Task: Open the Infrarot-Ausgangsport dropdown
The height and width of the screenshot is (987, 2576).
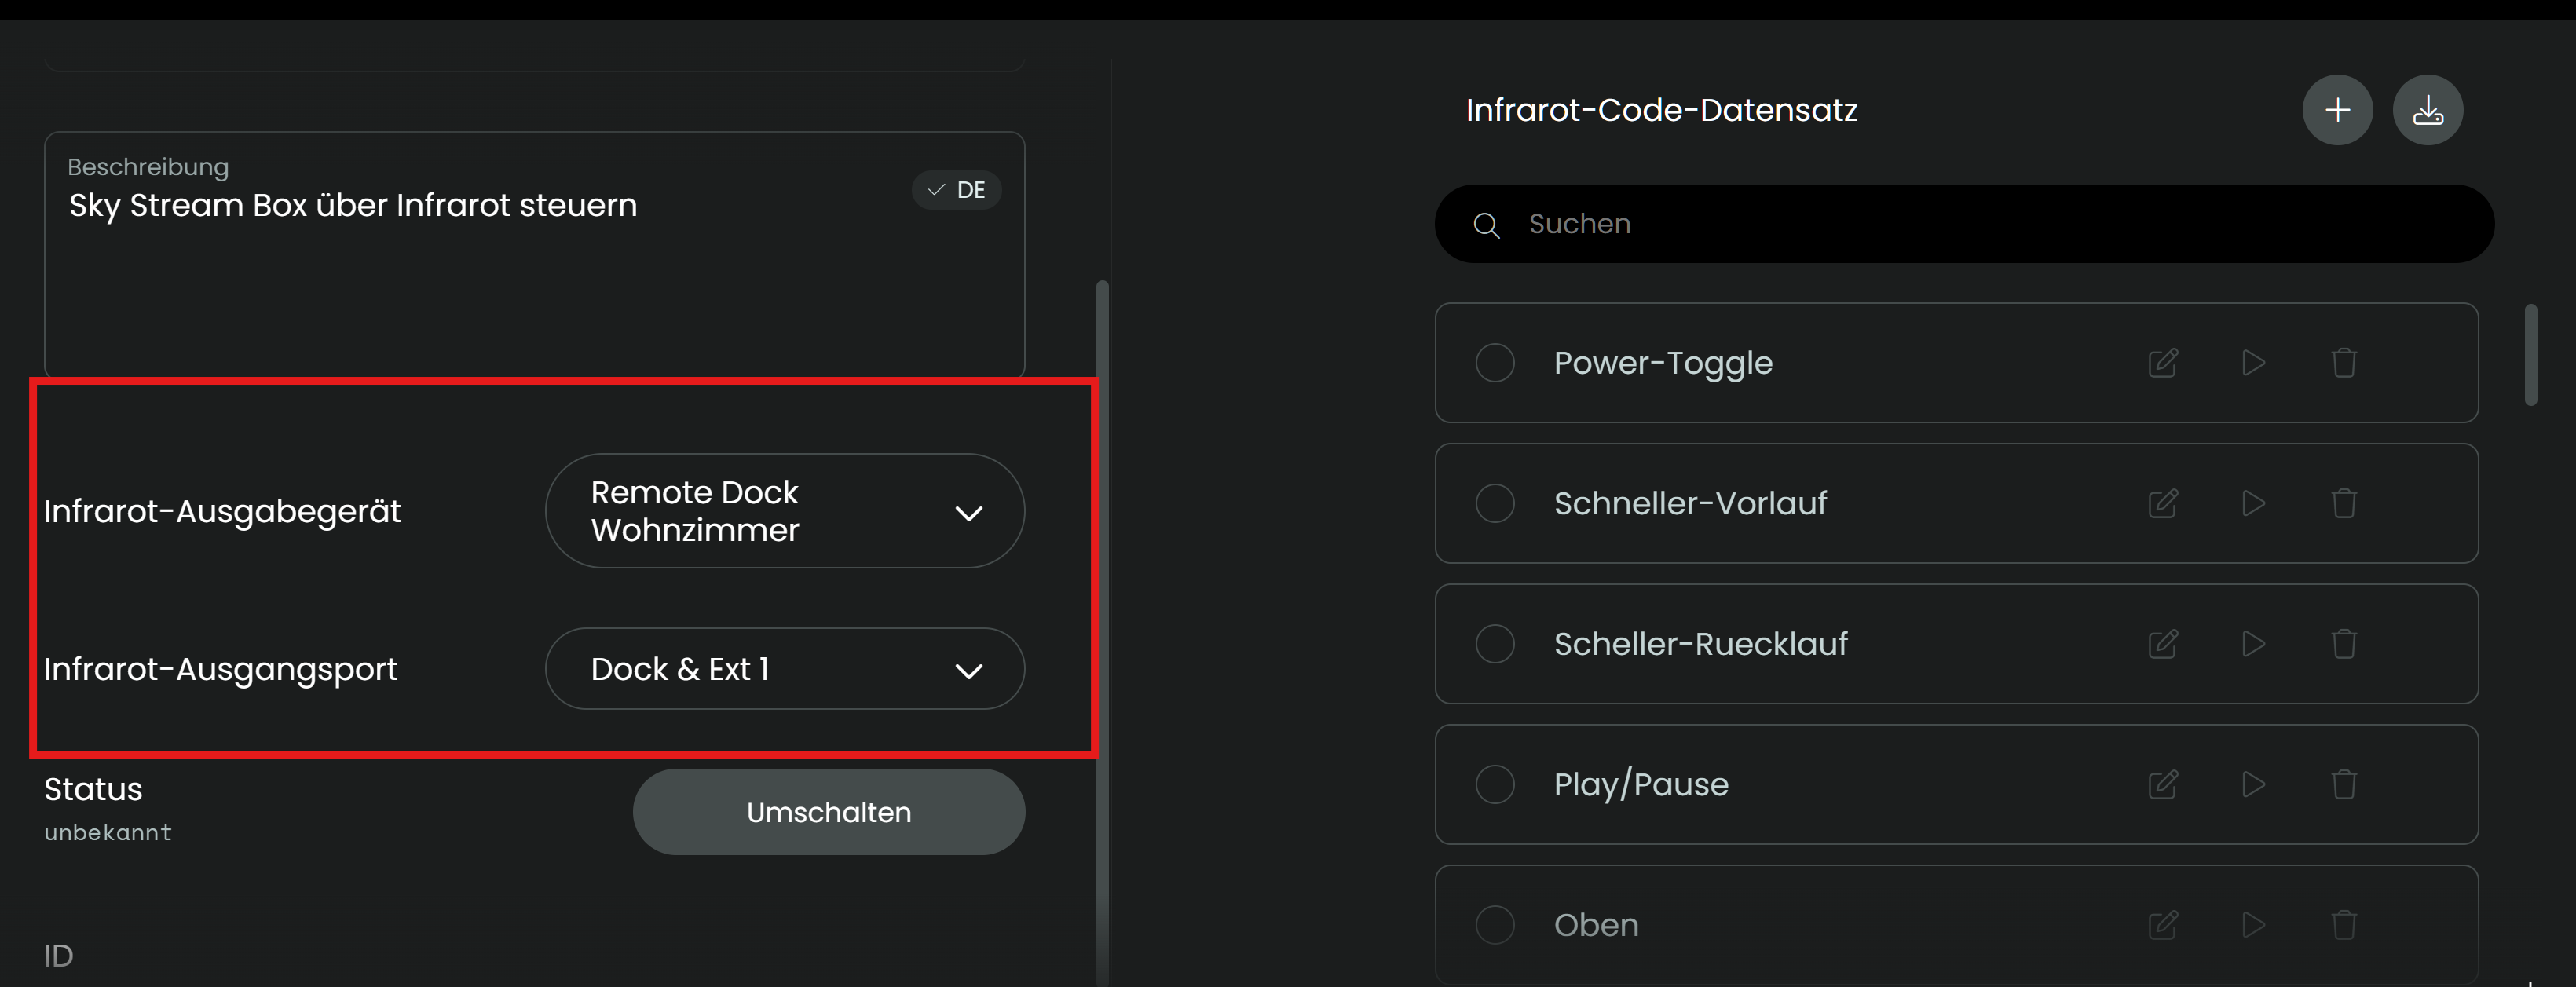Action: 784,669
